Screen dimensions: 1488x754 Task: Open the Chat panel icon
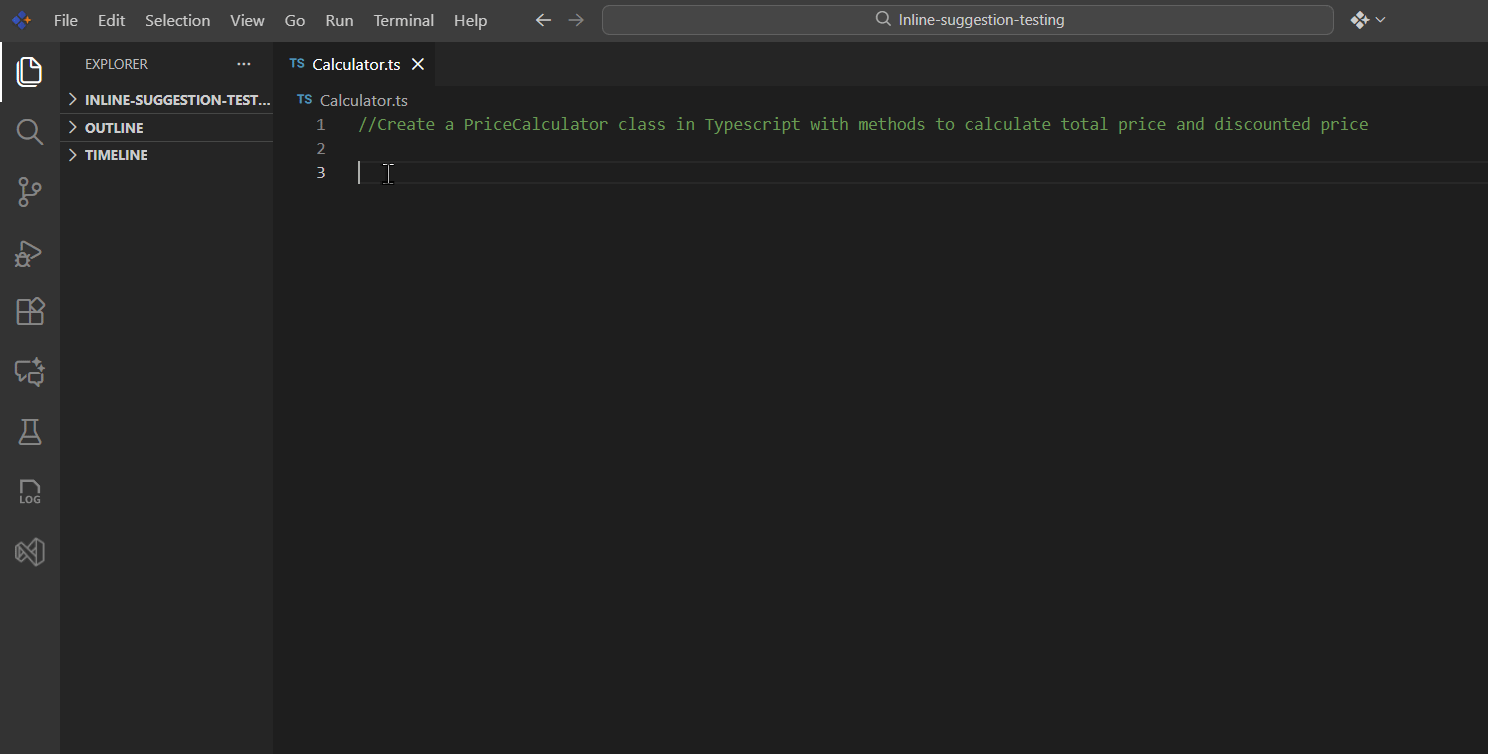pyautogui.click(x=30, y=372)
